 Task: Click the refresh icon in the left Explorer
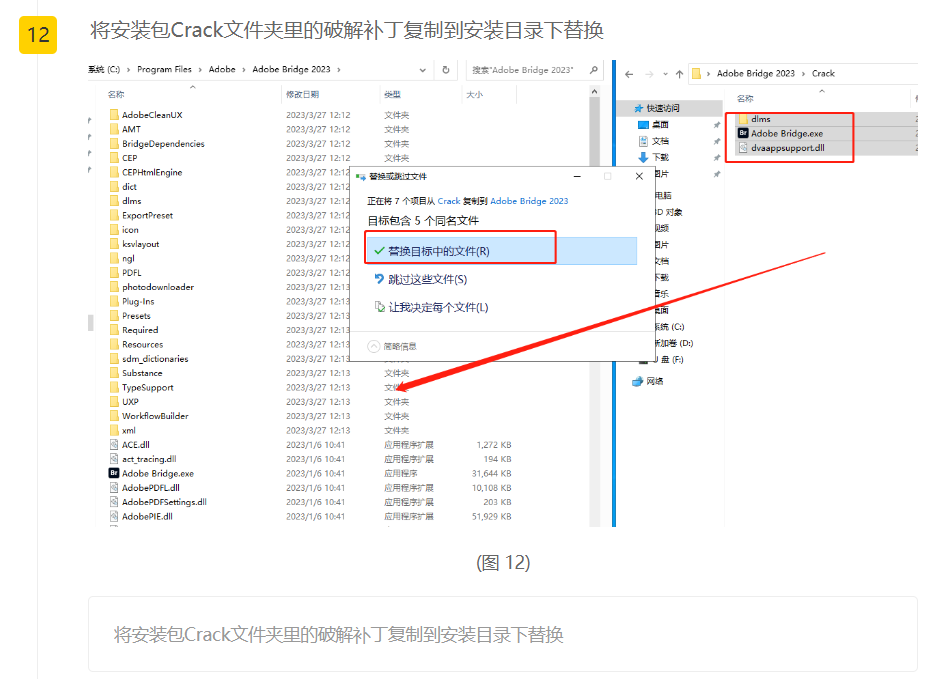(445, 70)
